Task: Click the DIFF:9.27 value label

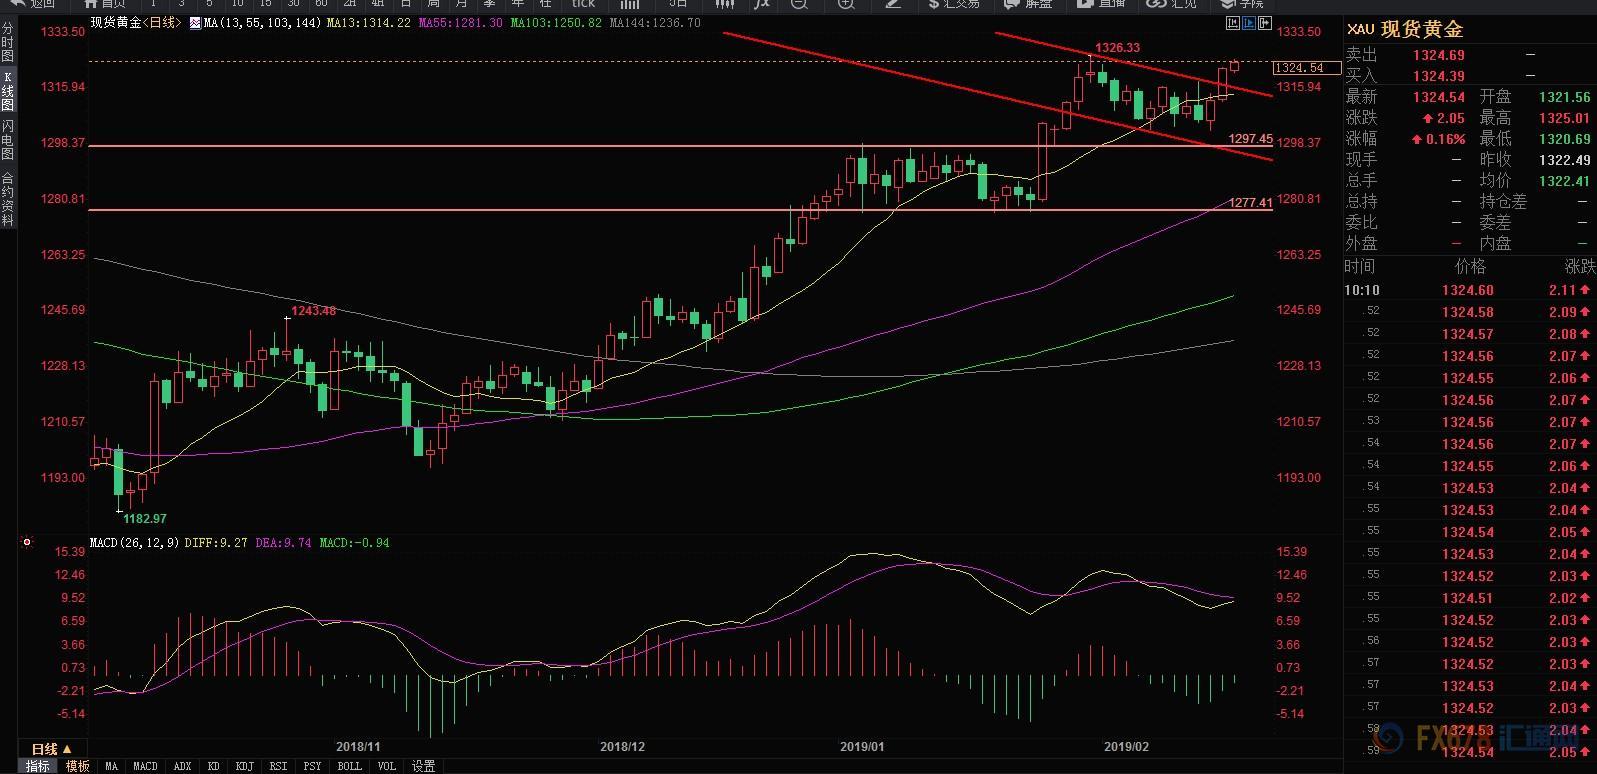Action: point(217,543)
